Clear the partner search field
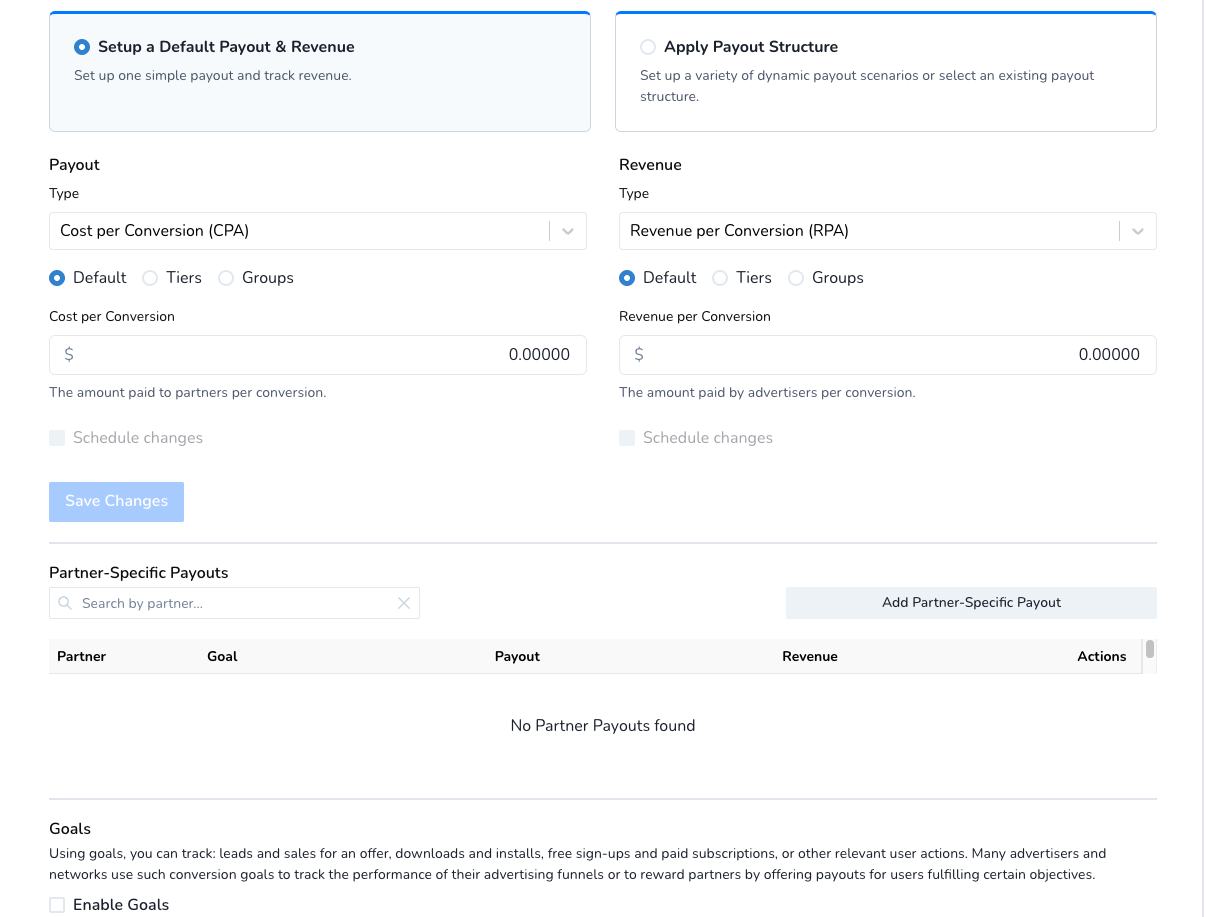The height and width of the screenshot is (917, 1208). click(404, 603)
